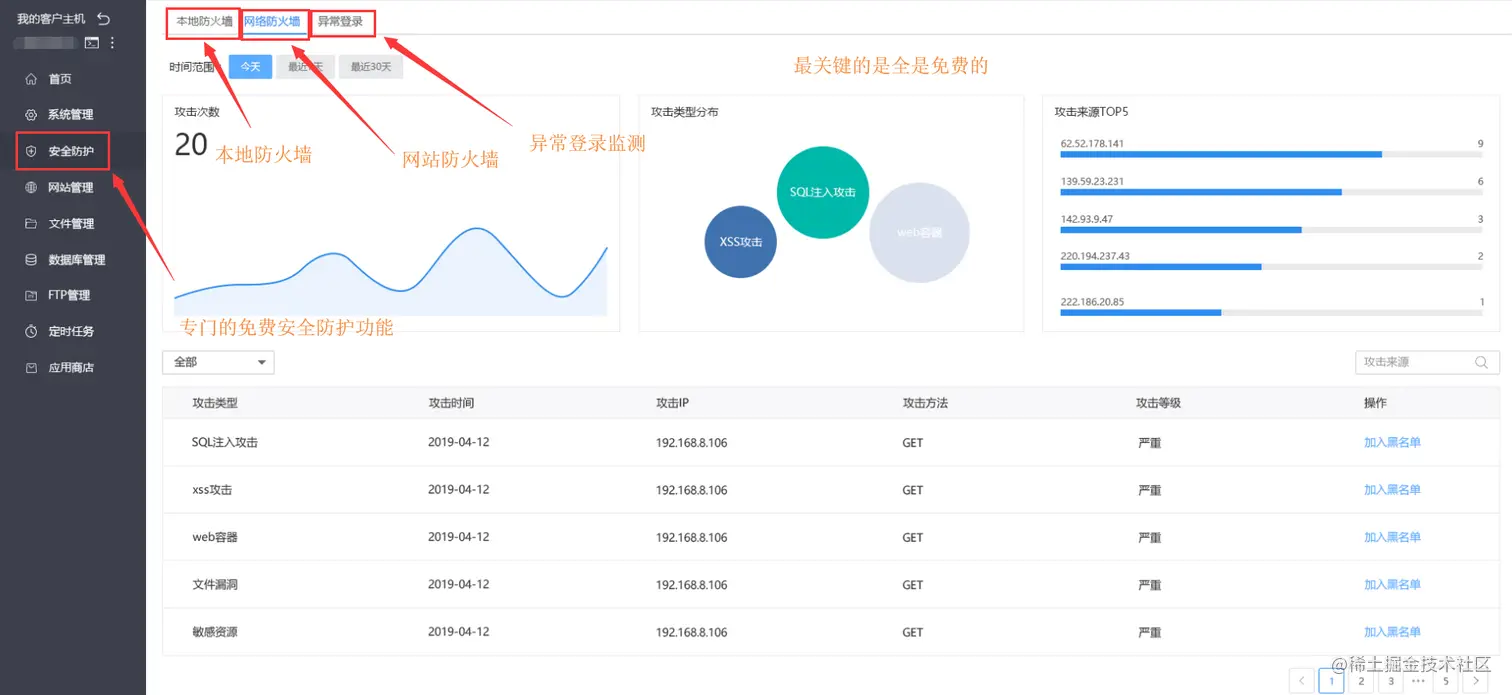Go to page 3

coord(1389,681)
